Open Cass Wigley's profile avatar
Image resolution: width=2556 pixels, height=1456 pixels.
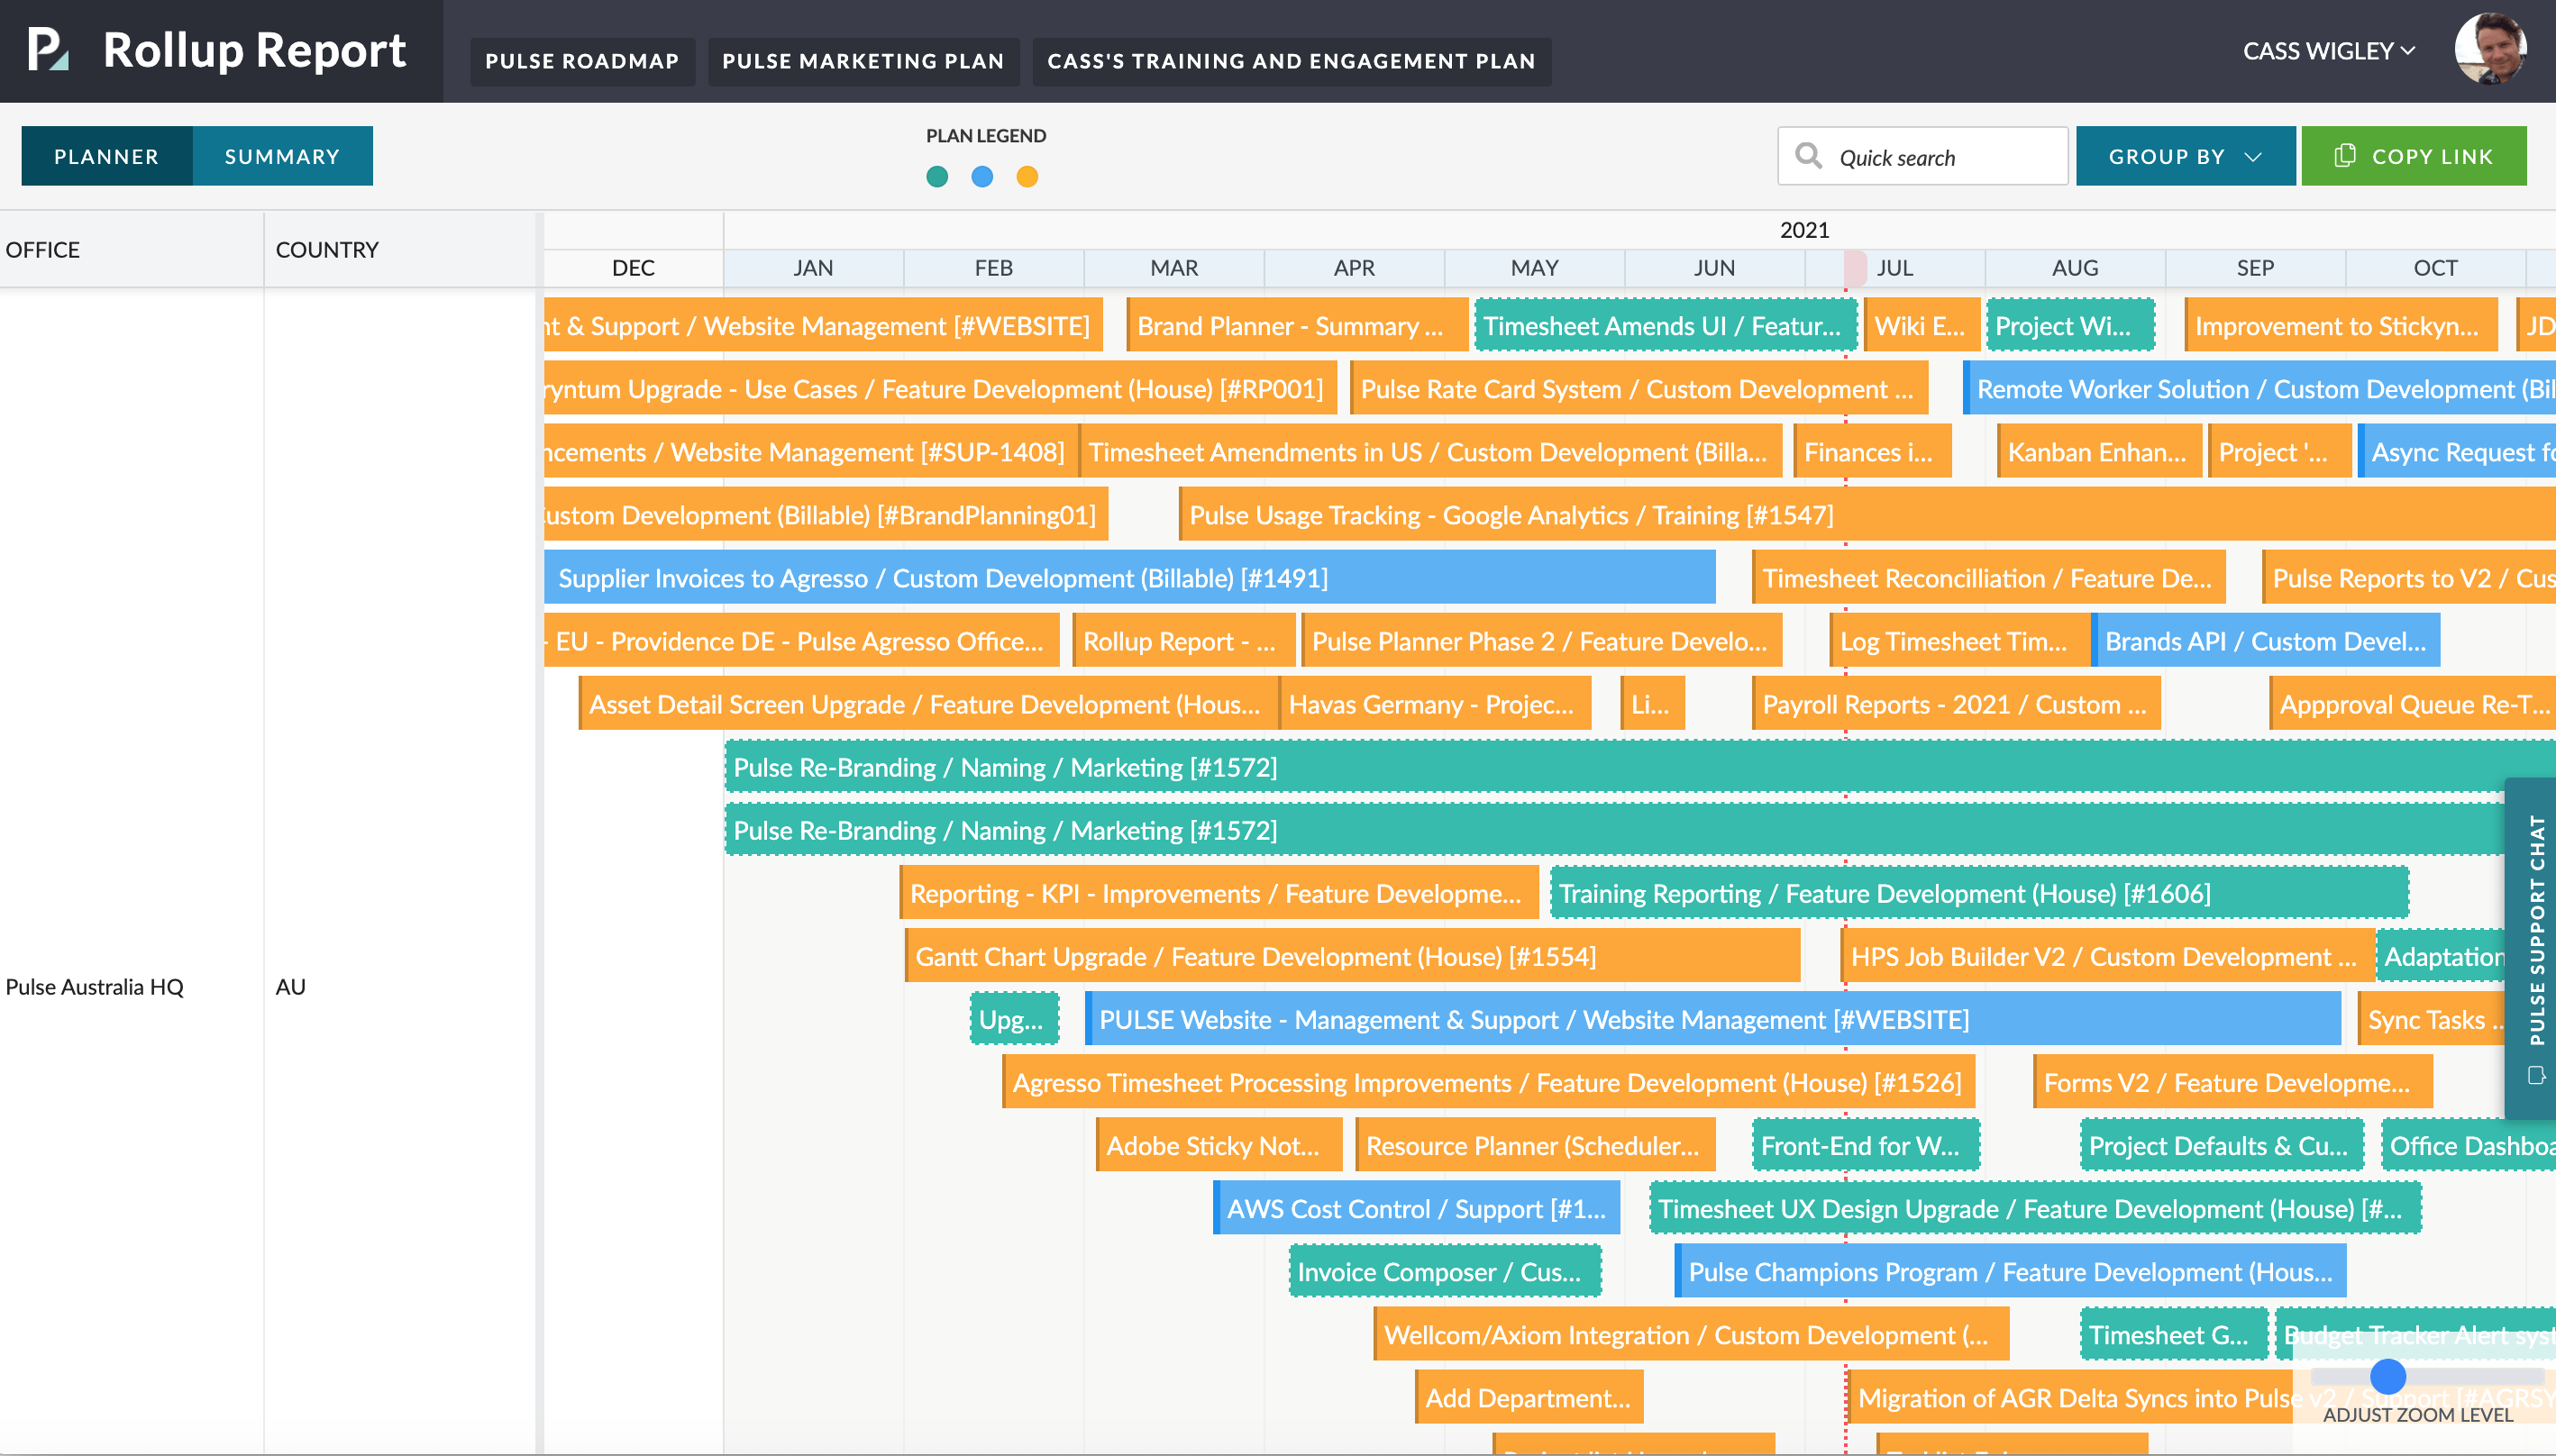pos(2491,49)
